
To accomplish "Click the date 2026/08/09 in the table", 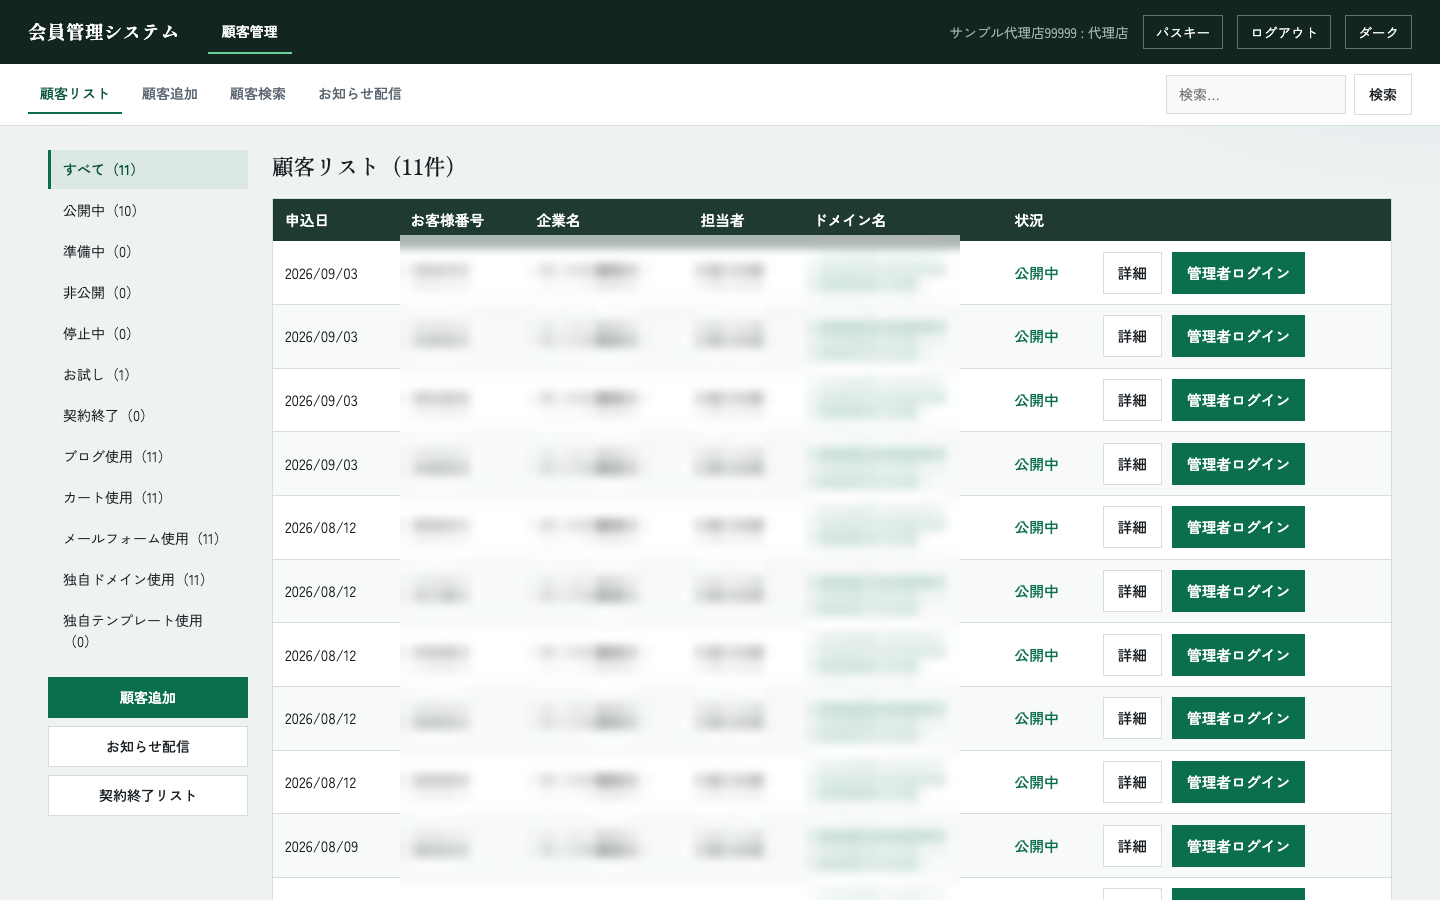I will pyautogui.click(x=321, y=847).
